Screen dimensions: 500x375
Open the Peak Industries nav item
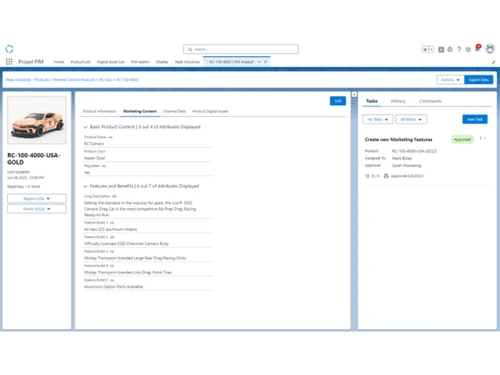[187, 62]
